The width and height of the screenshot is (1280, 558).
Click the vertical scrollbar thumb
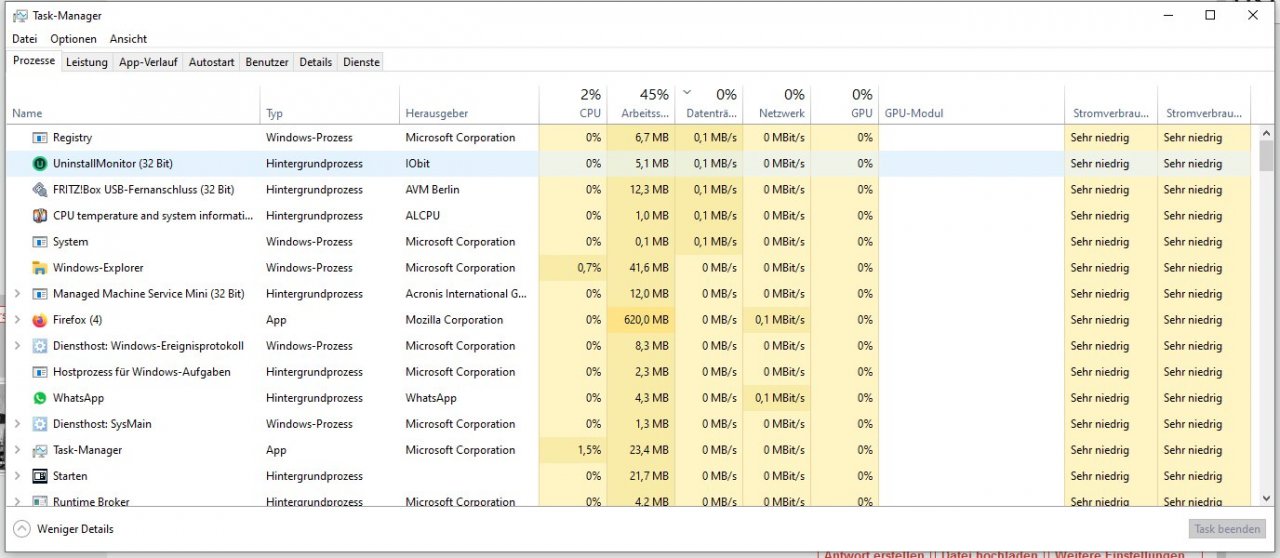tap(1266, 156)
